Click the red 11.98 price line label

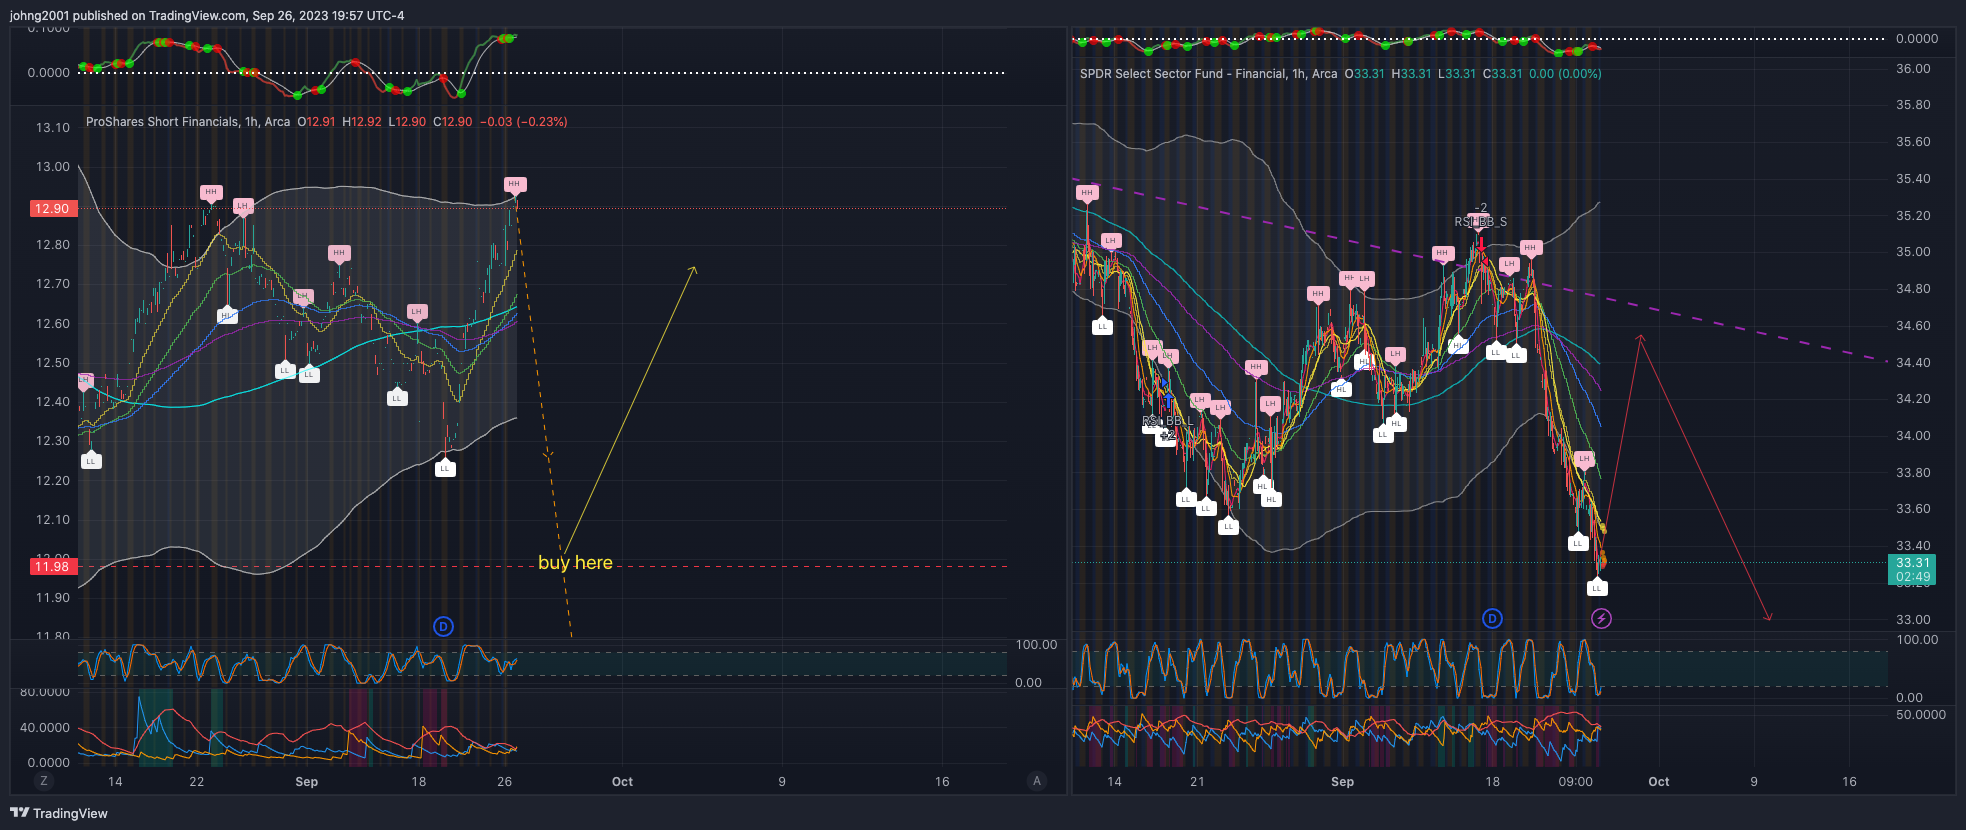point(52,566)
